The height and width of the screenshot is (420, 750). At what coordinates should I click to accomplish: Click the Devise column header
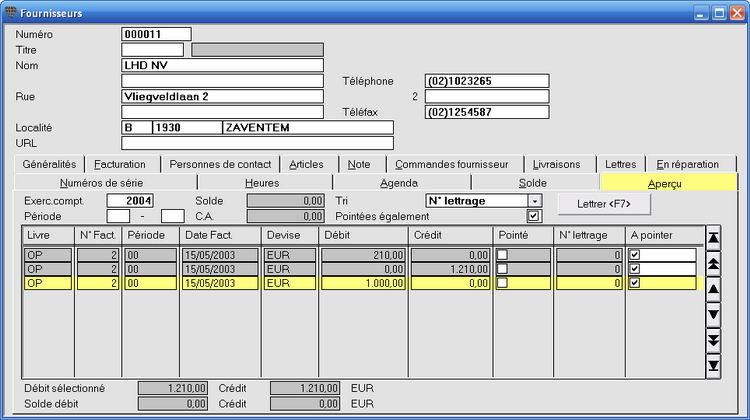click(x=290, y=235)
